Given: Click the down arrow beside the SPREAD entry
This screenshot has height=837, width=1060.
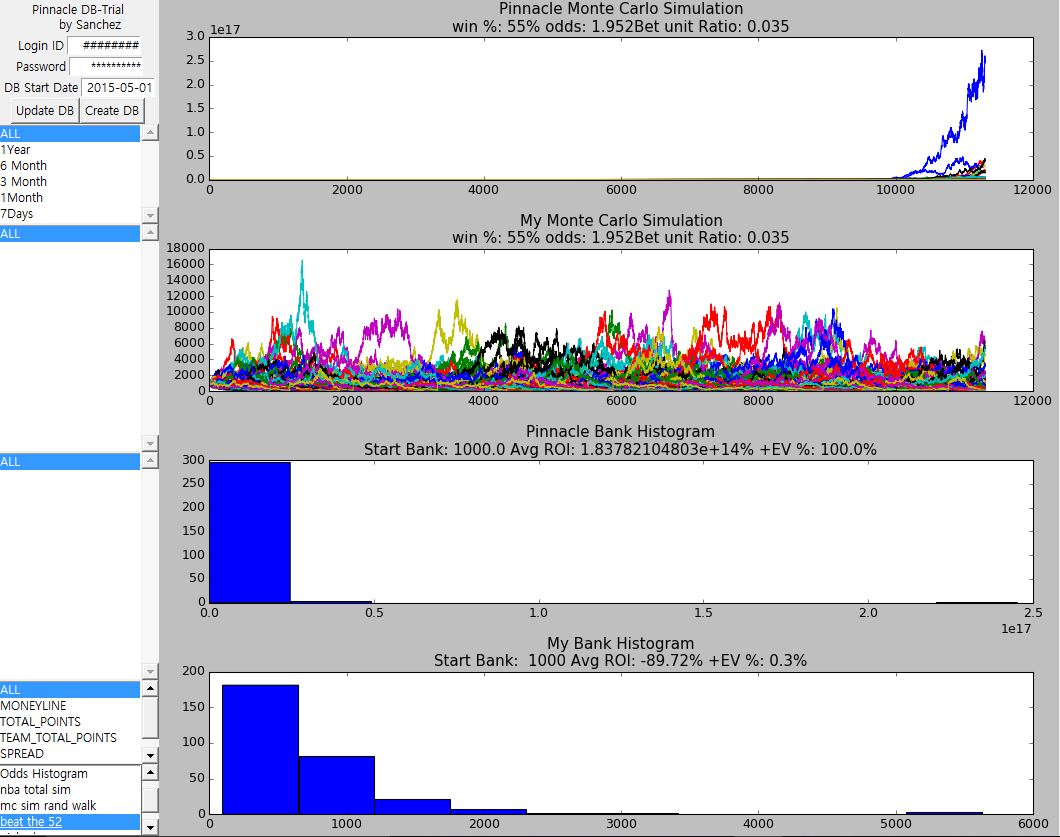Looking at the screenshot, I should click(x=150, y=755).
